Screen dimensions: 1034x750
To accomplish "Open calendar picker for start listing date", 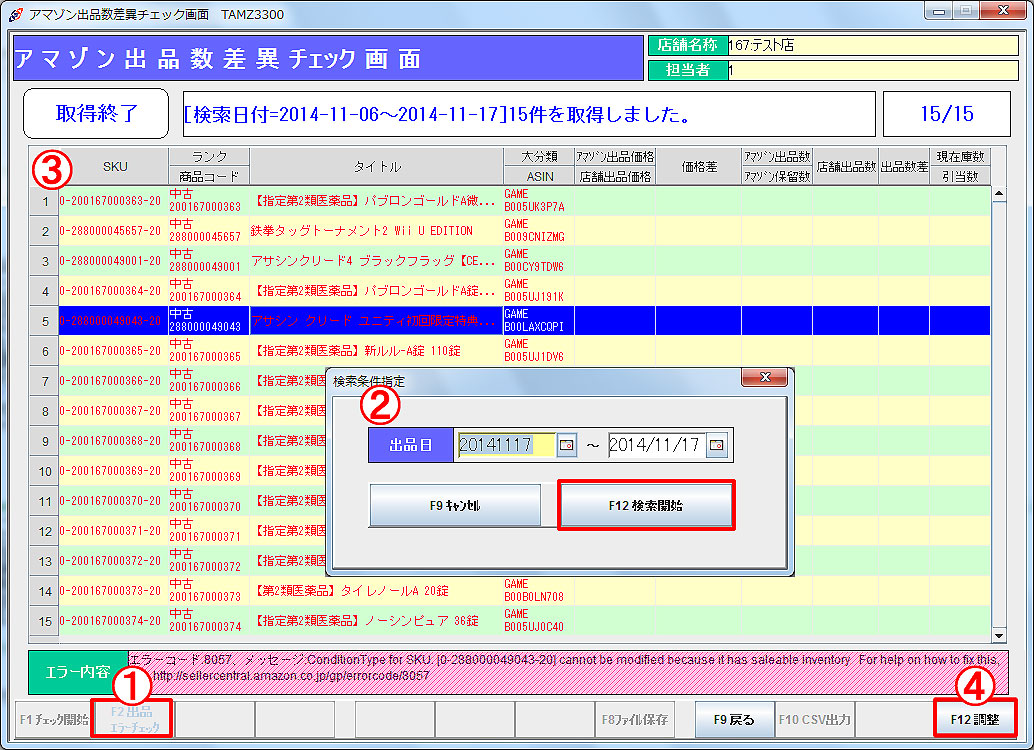I will coord(566,445).
